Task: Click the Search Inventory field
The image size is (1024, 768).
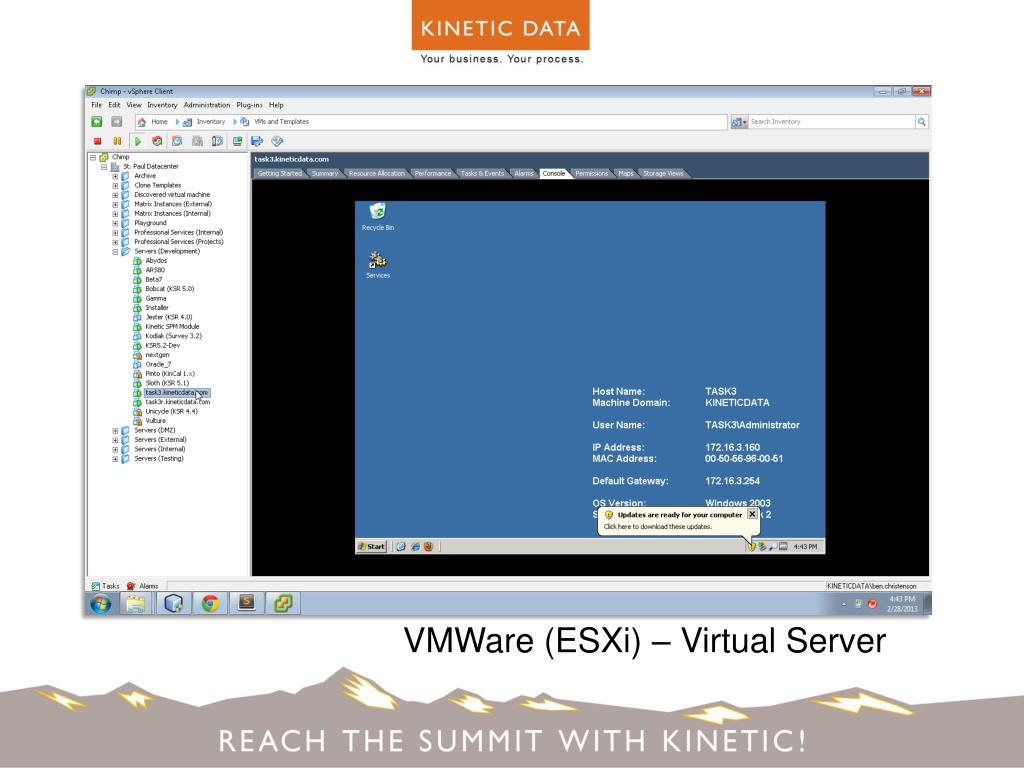Action: (x=831, y=121)
